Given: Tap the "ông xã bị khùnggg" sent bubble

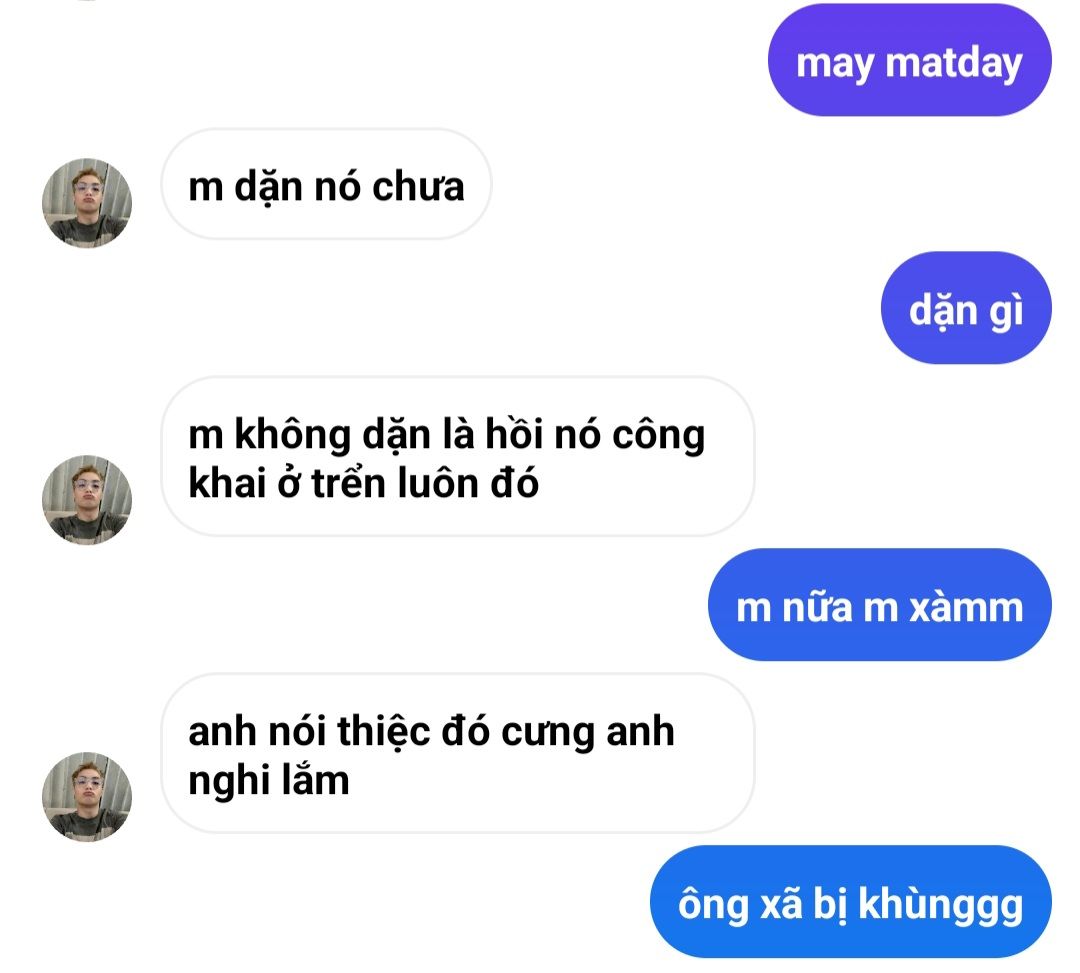Looking at the screenshot, I should coord(851,901).
